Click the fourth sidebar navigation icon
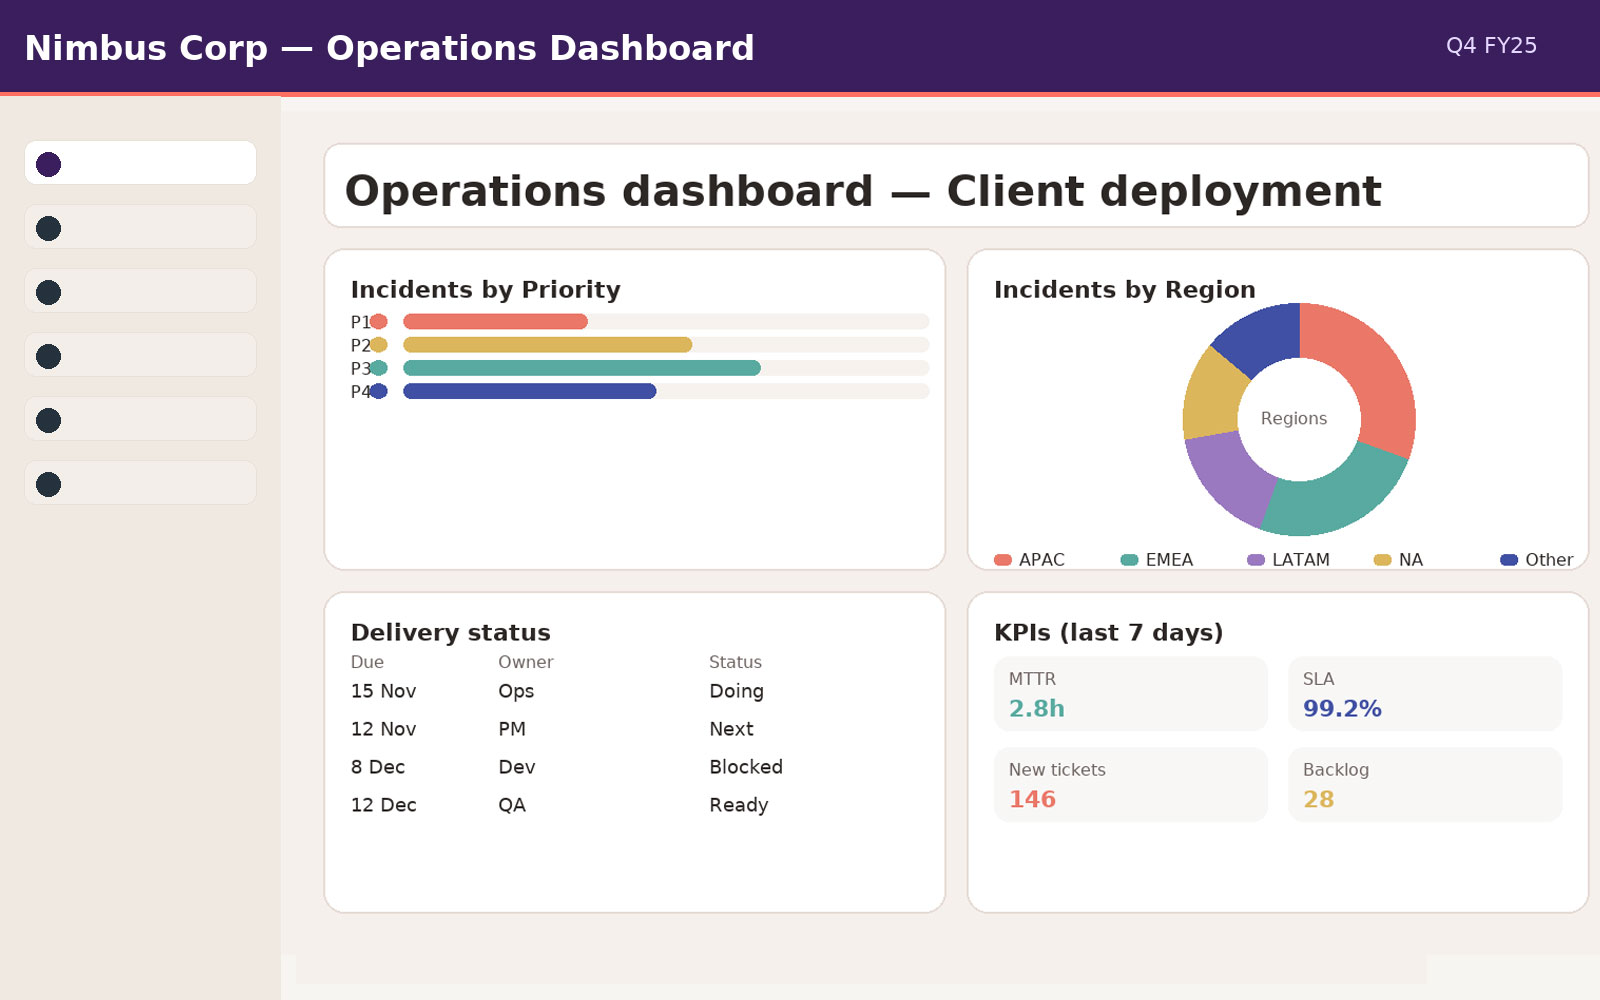 (47, 356)
